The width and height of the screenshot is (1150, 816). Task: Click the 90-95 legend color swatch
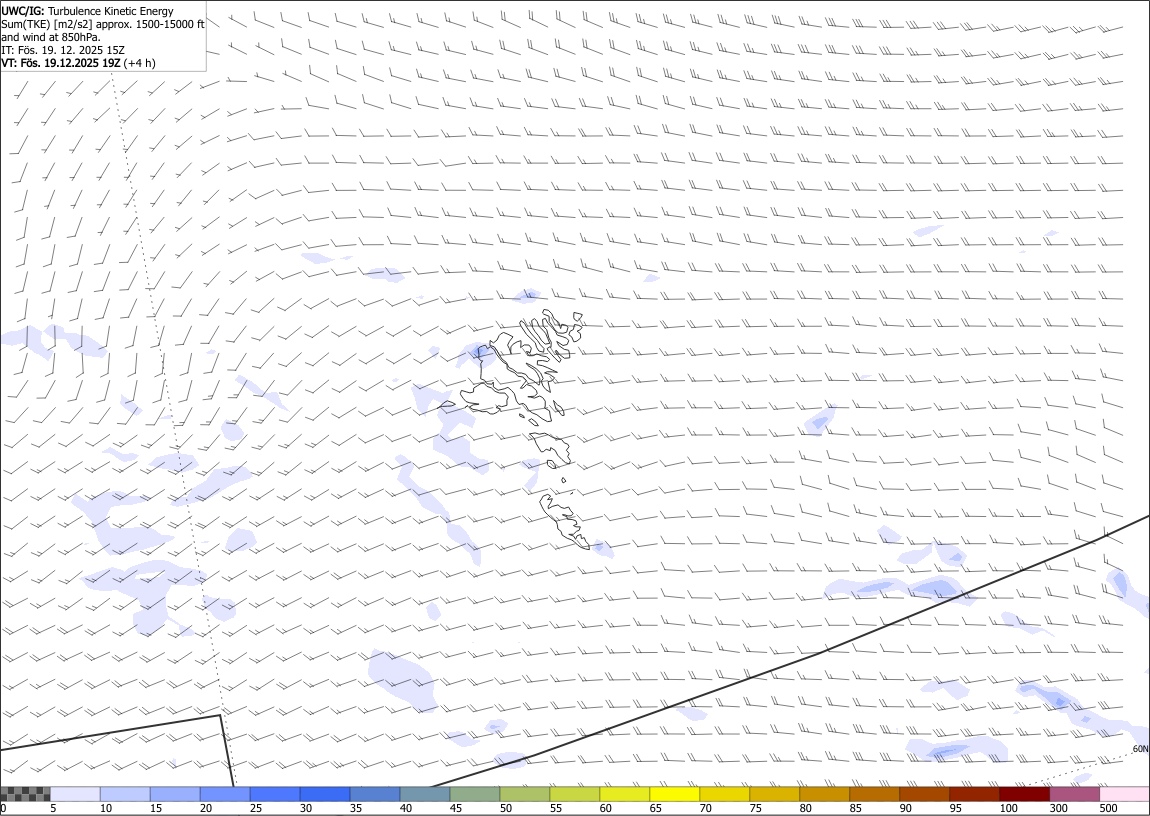click(924, 794)
